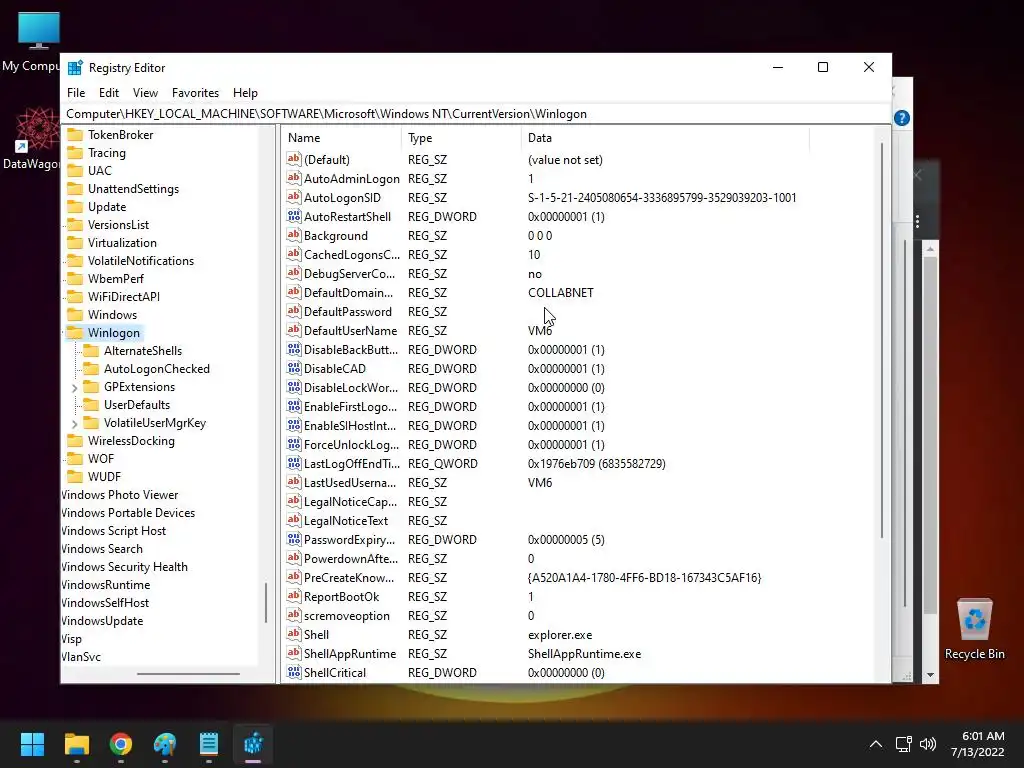Click the values pane vertical scrollbar

pos(882,340)
